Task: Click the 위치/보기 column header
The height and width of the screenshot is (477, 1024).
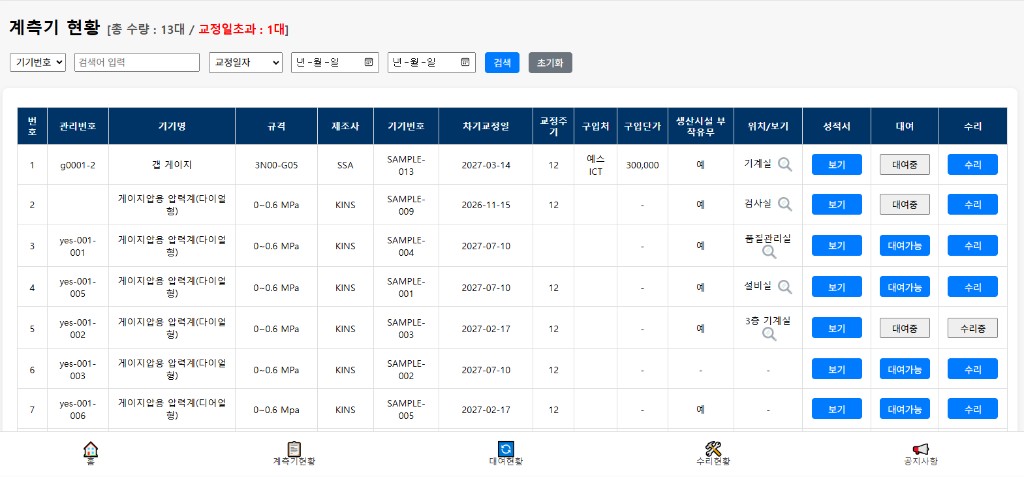Action: click(x=768, y=126)
